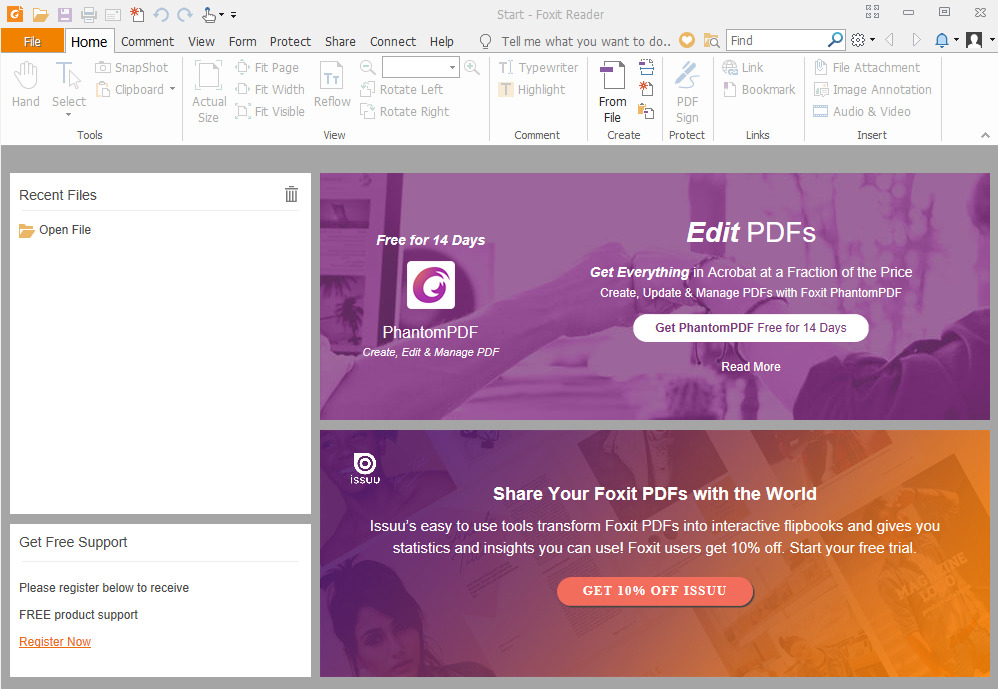The width and height of the screenshot is (998, 689).
Task: Switch to the Comment tab
Action: 147,41
